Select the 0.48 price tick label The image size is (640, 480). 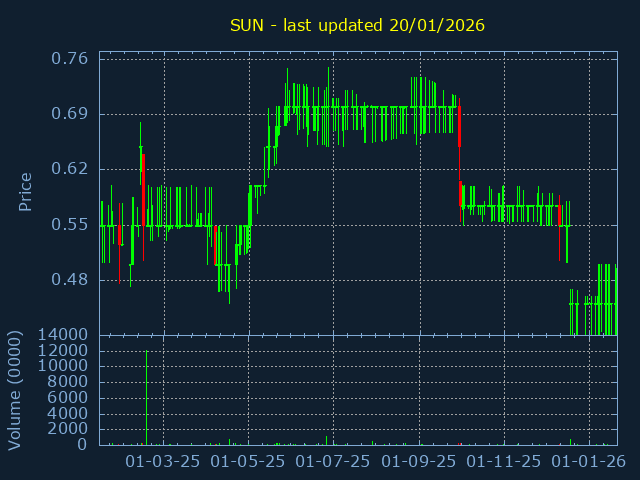[68, 280]
